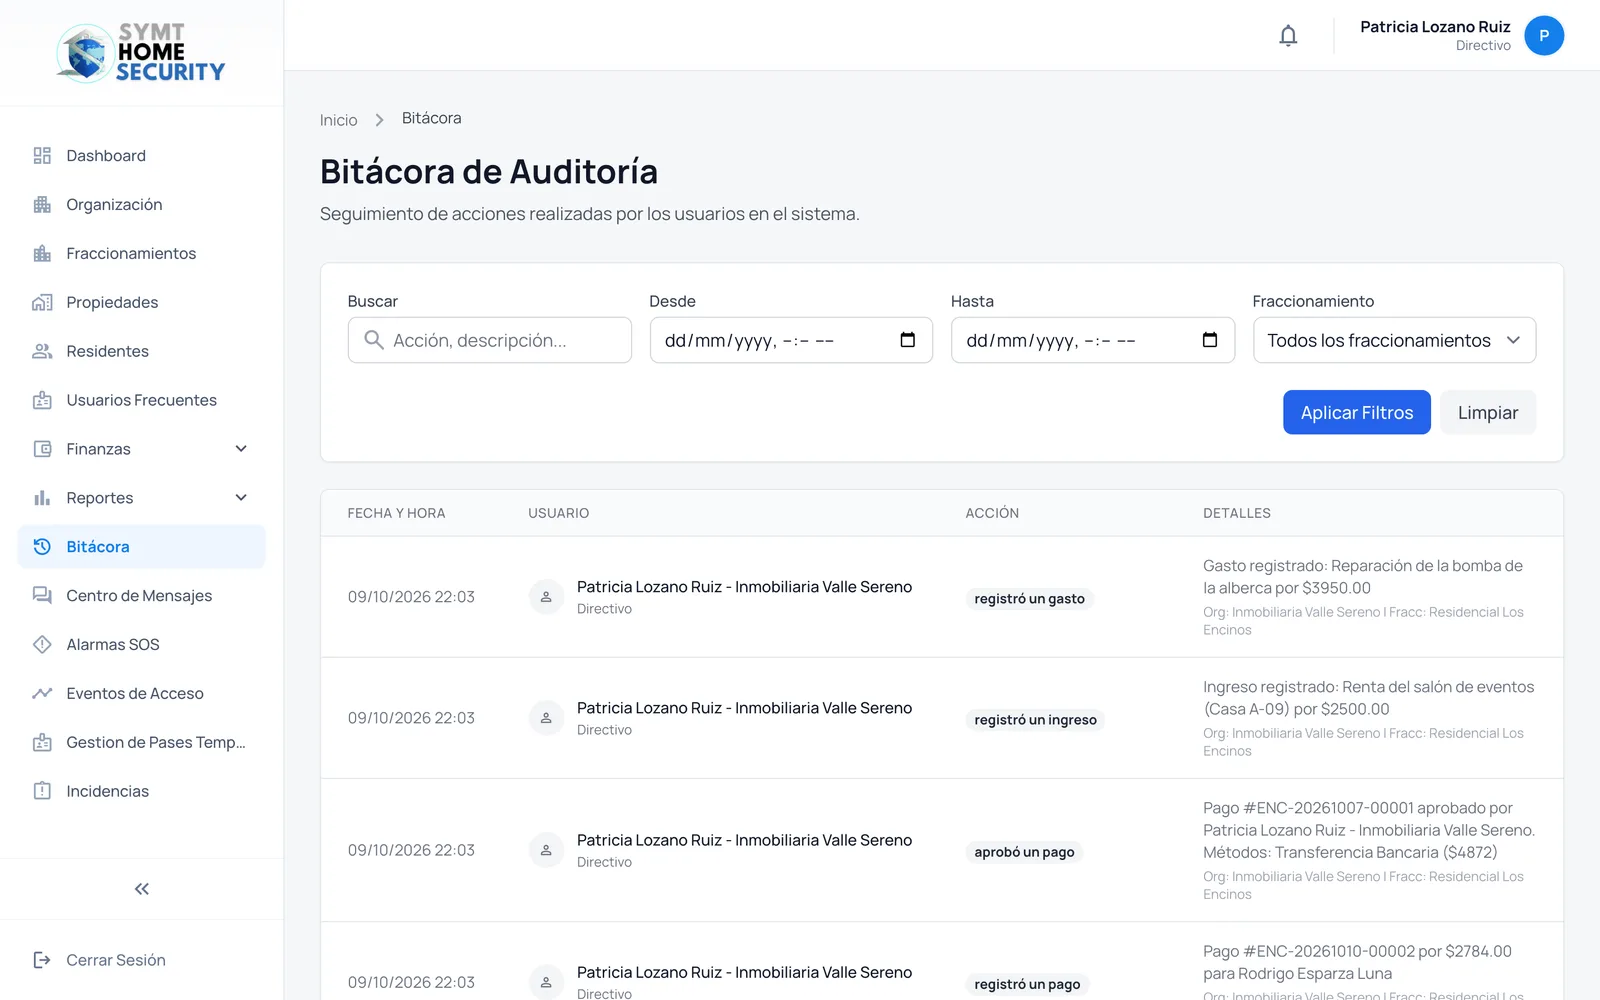This screenshot has width=1600, height=1000.
Task: Click 'Pago #ENC-20261007-00001 aprobado' details text
Action: click(x=1369, y=830)
